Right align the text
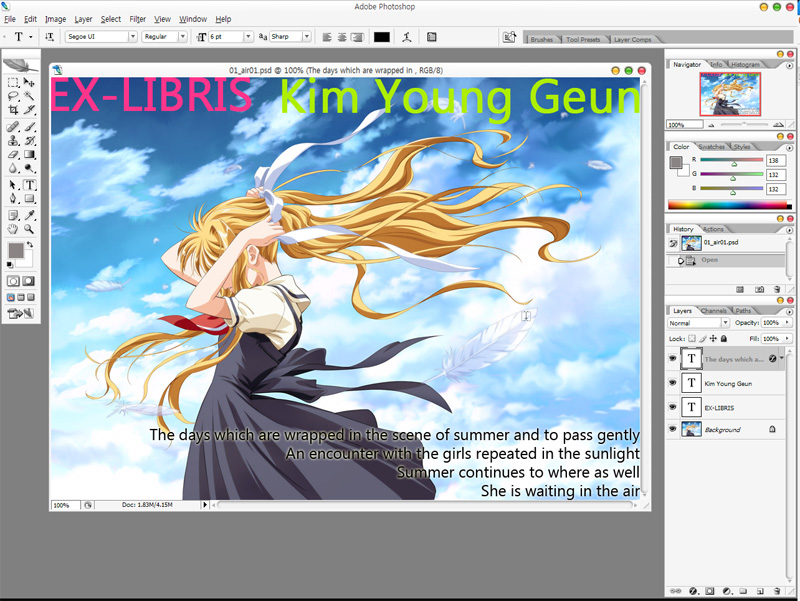The image size is (800, 601). [357, 37]
